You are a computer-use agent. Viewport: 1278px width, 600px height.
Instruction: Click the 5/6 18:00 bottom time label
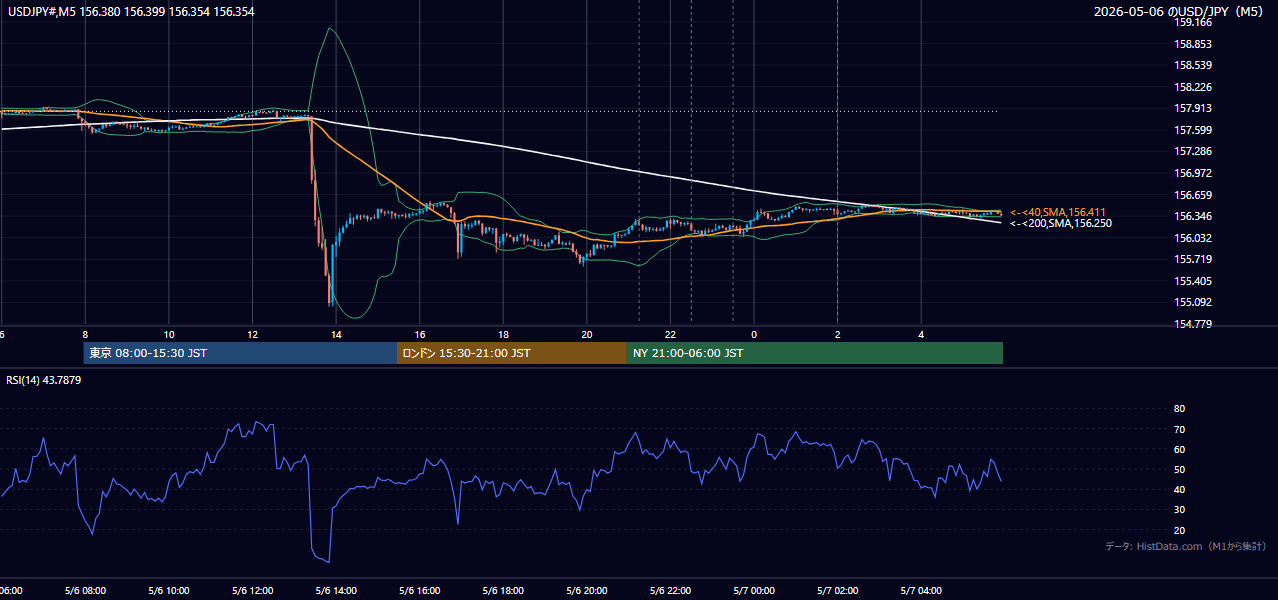click(503, 591)
